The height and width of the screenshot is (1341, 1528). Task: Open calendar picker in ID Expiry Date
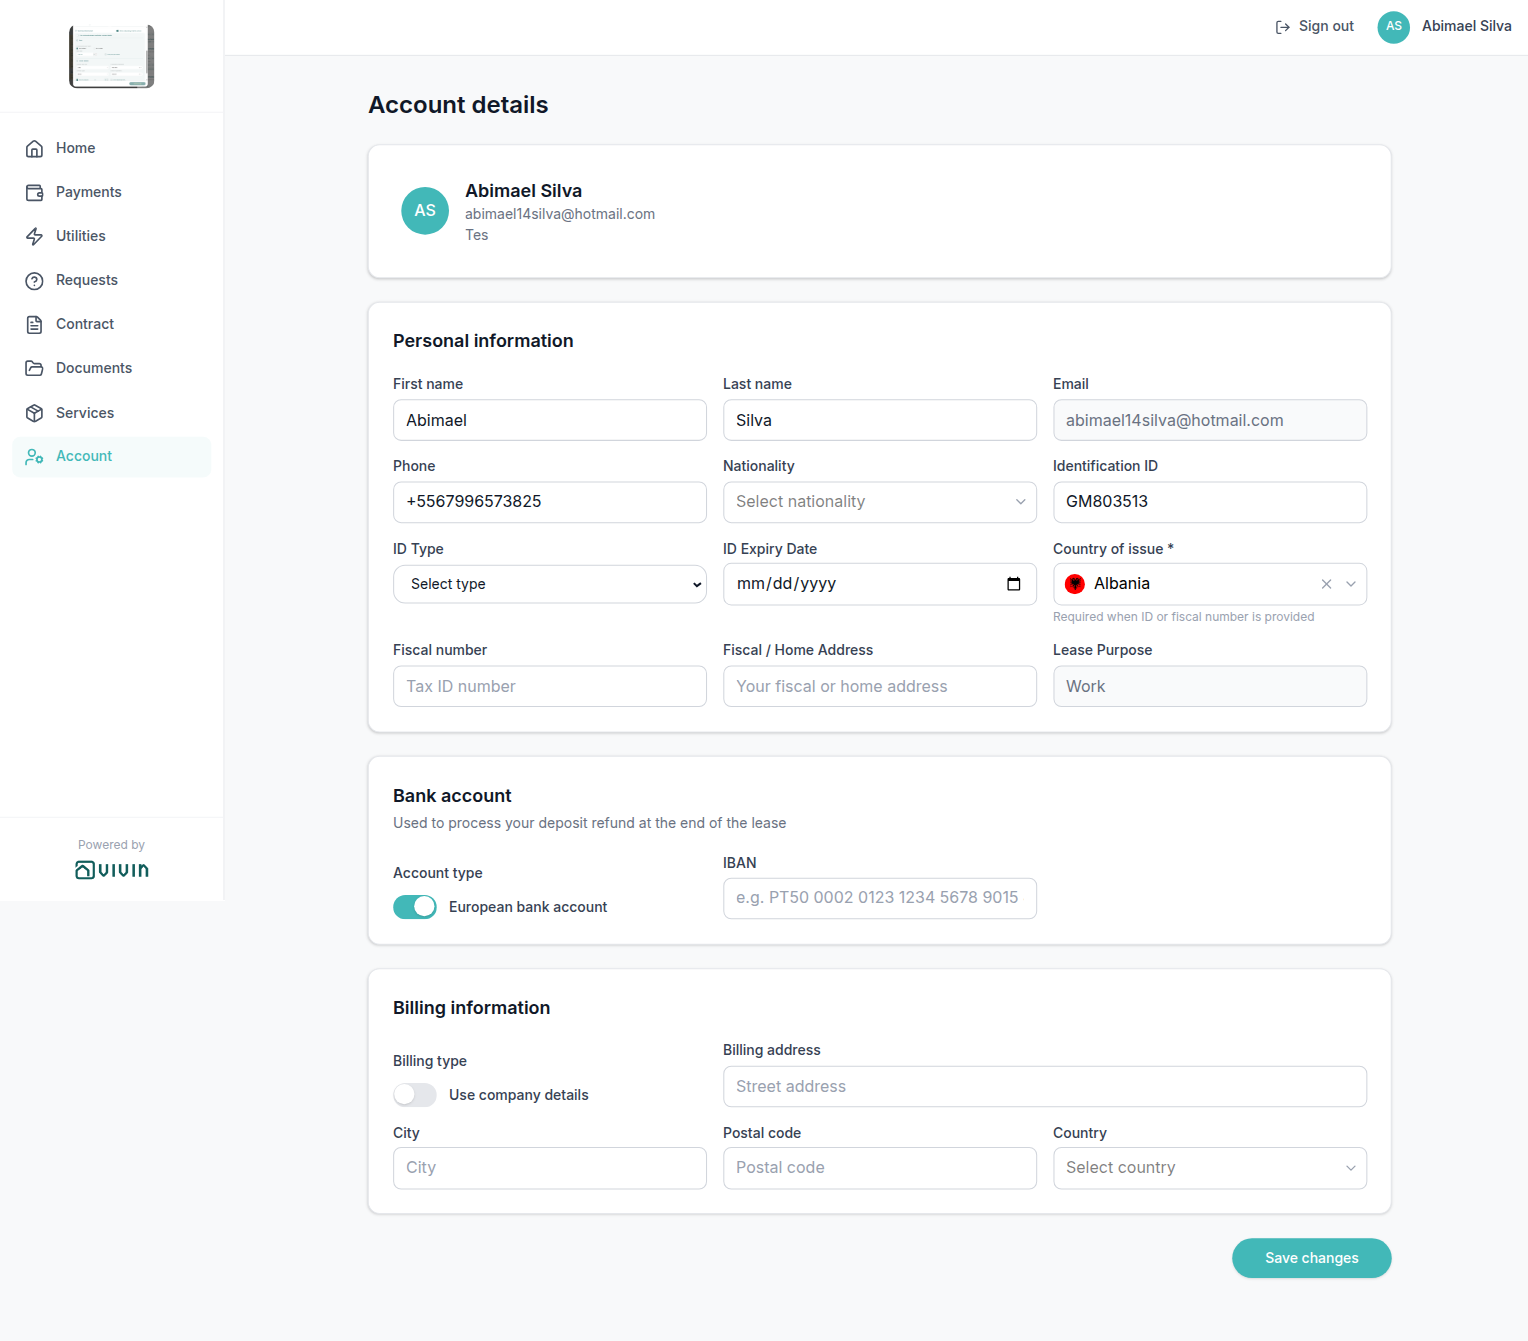pyautogui.click(x=1013, y=584)
